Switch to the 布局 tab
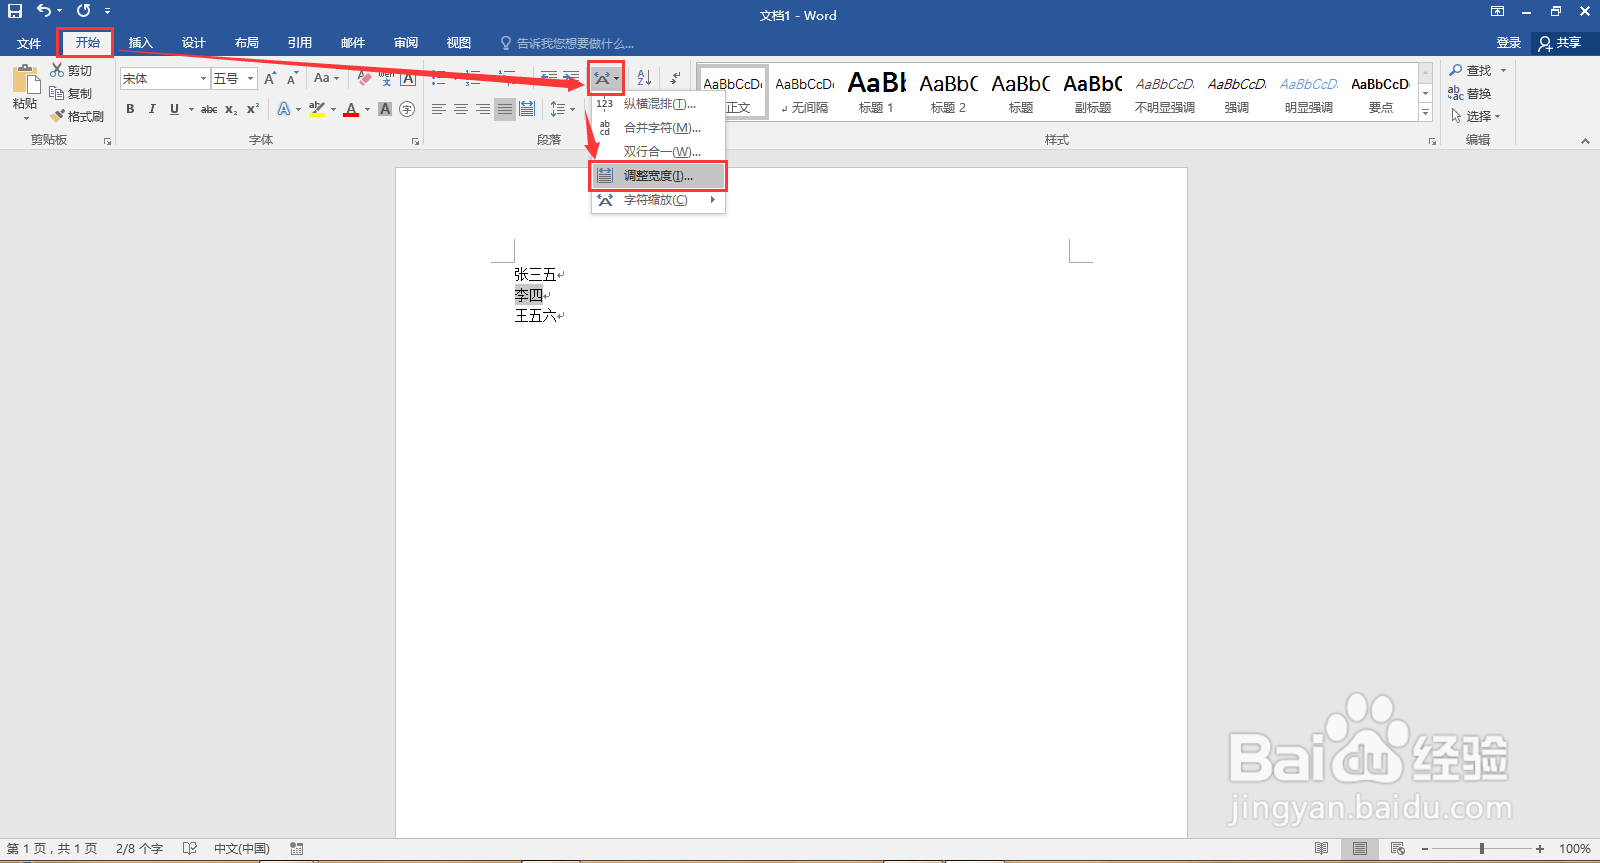Screen dimensions: 1600x863 (247, 43)
